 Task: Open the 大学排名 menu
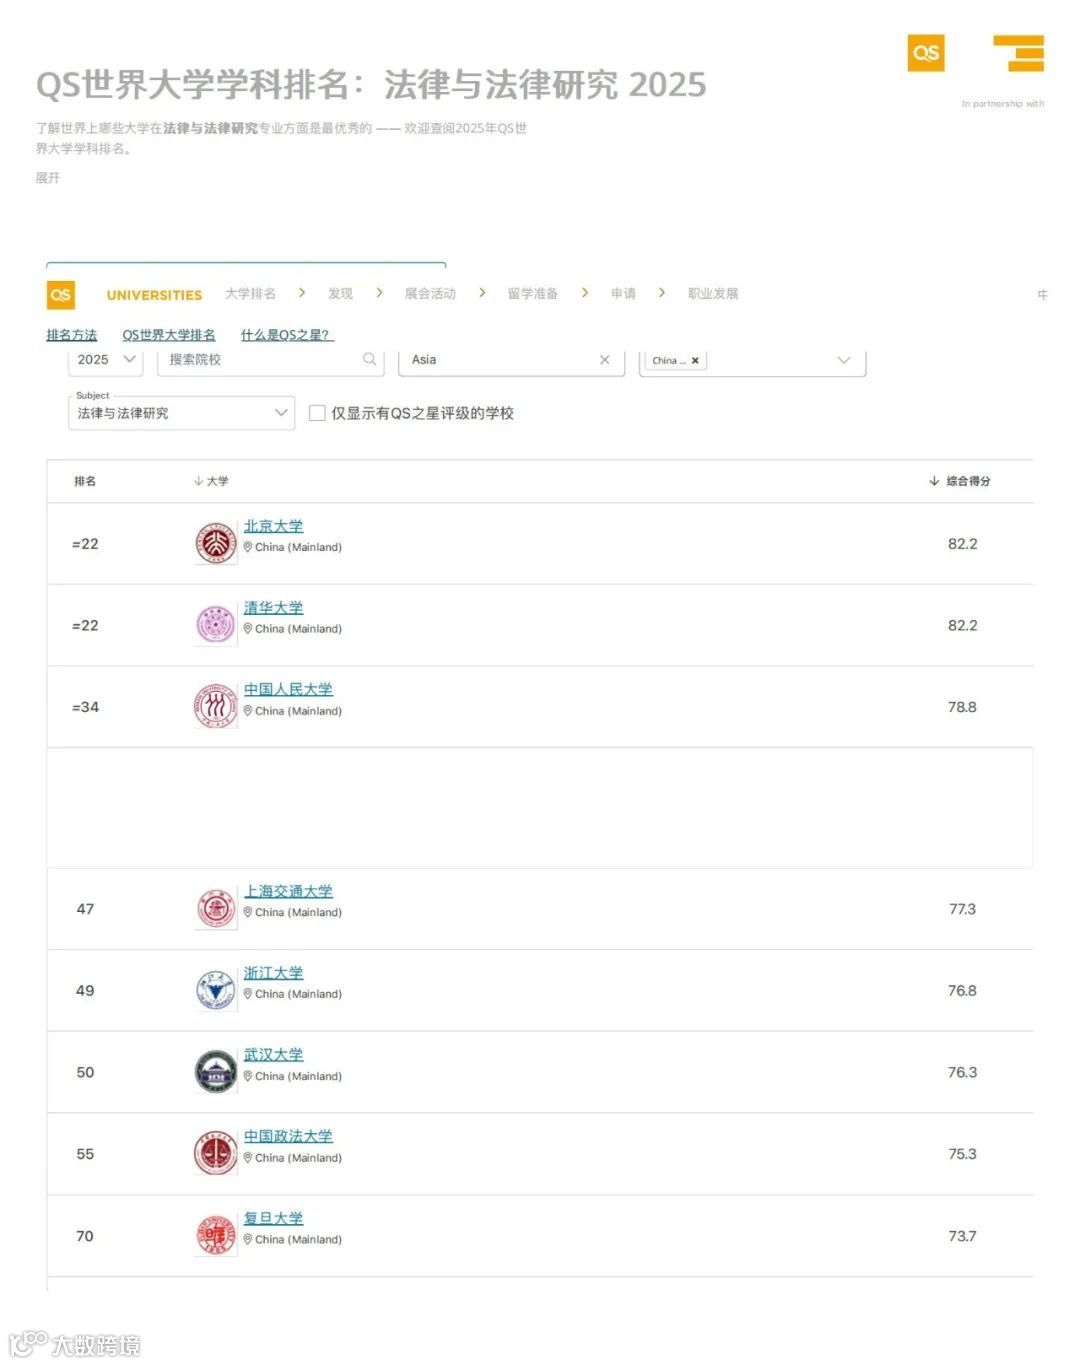coord(250,294)
